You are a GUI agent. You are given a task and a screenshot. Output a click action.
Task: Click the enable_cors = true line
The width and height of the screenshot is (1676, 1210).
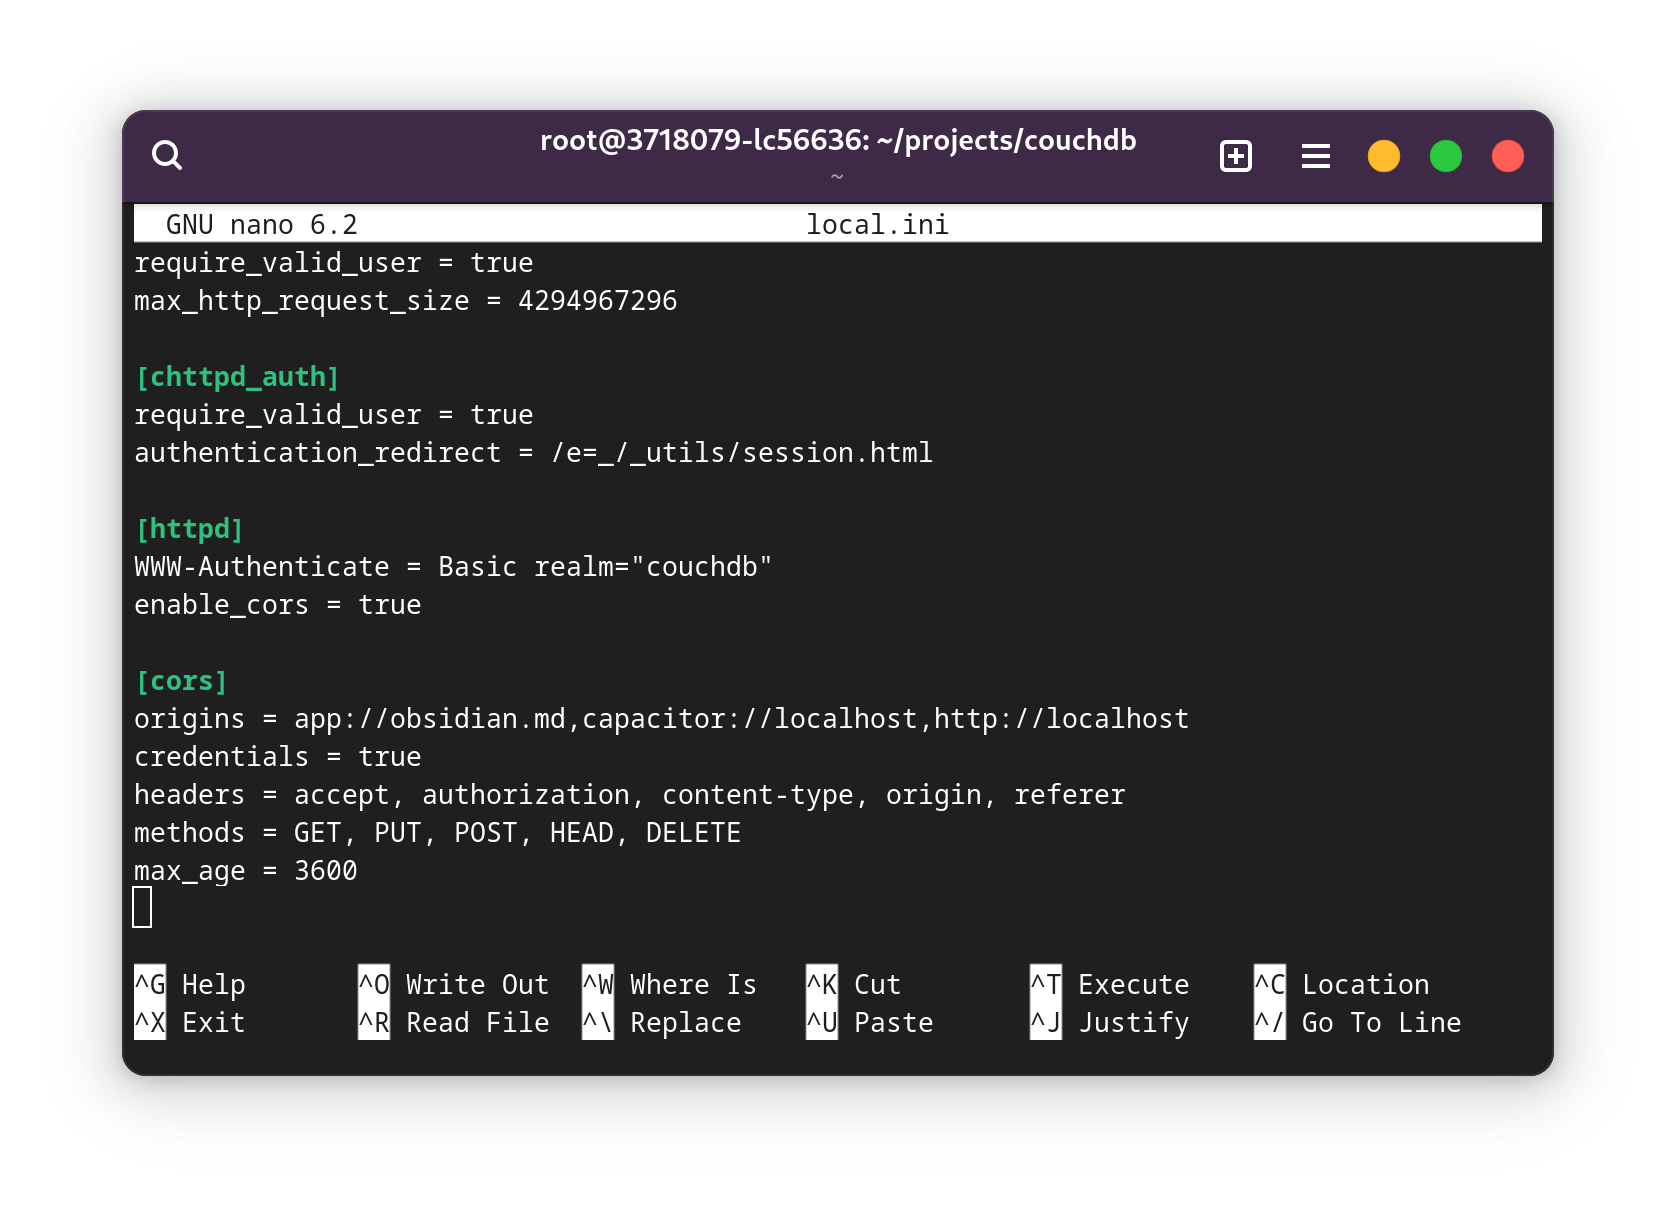(278, 605)
